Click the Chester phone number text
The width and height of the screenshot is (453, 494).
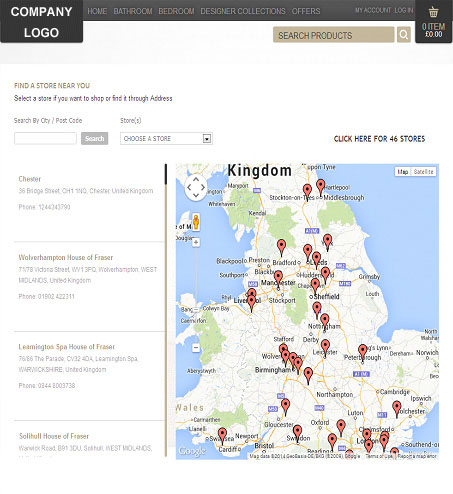[44, 207]
